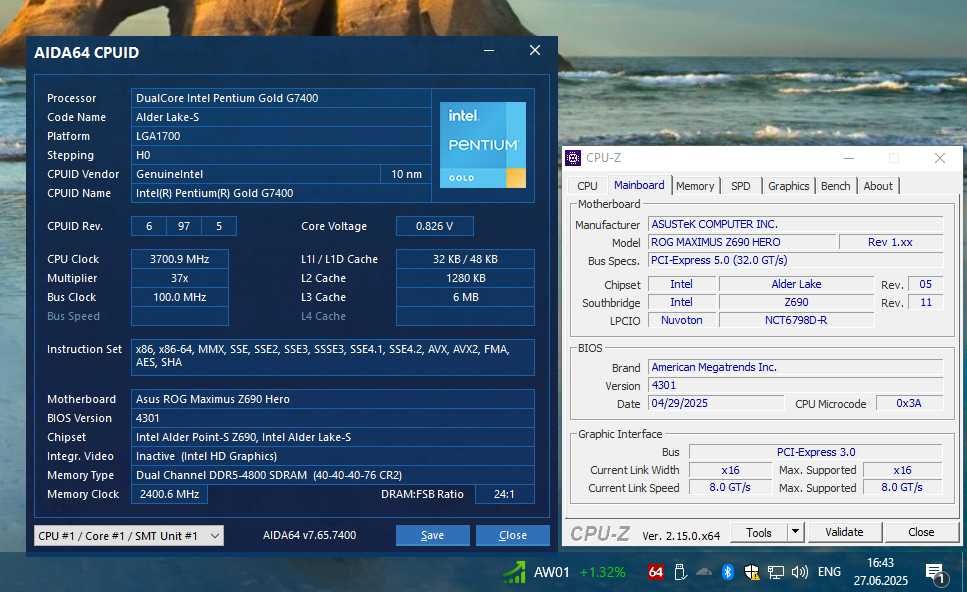Screen dimensions: 967x592
Task: Click the CPU Clock value '3700.9 MHz'
Action: tap(179, 259)
